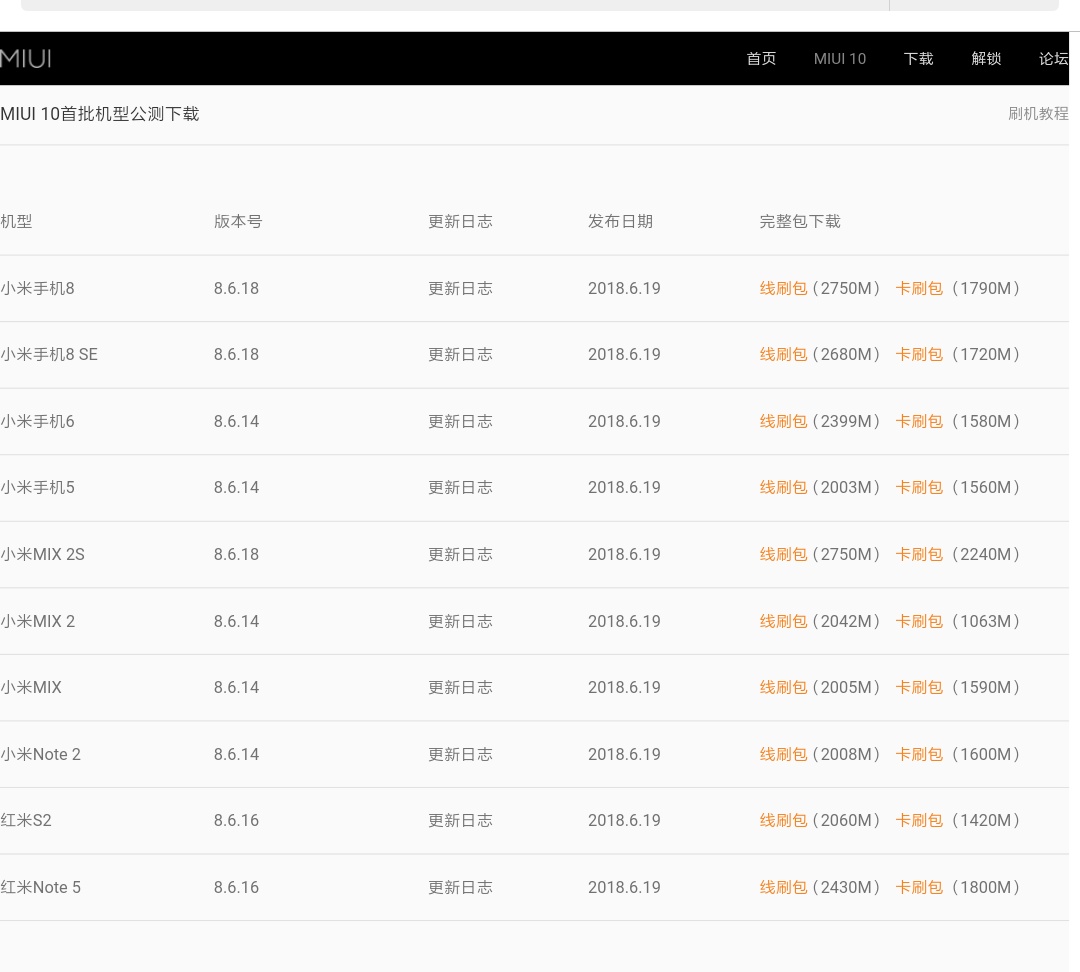Download 卡刷包 for 小米MIX 2S
This screenshot has width=1080, height=972.
point(919,554)
